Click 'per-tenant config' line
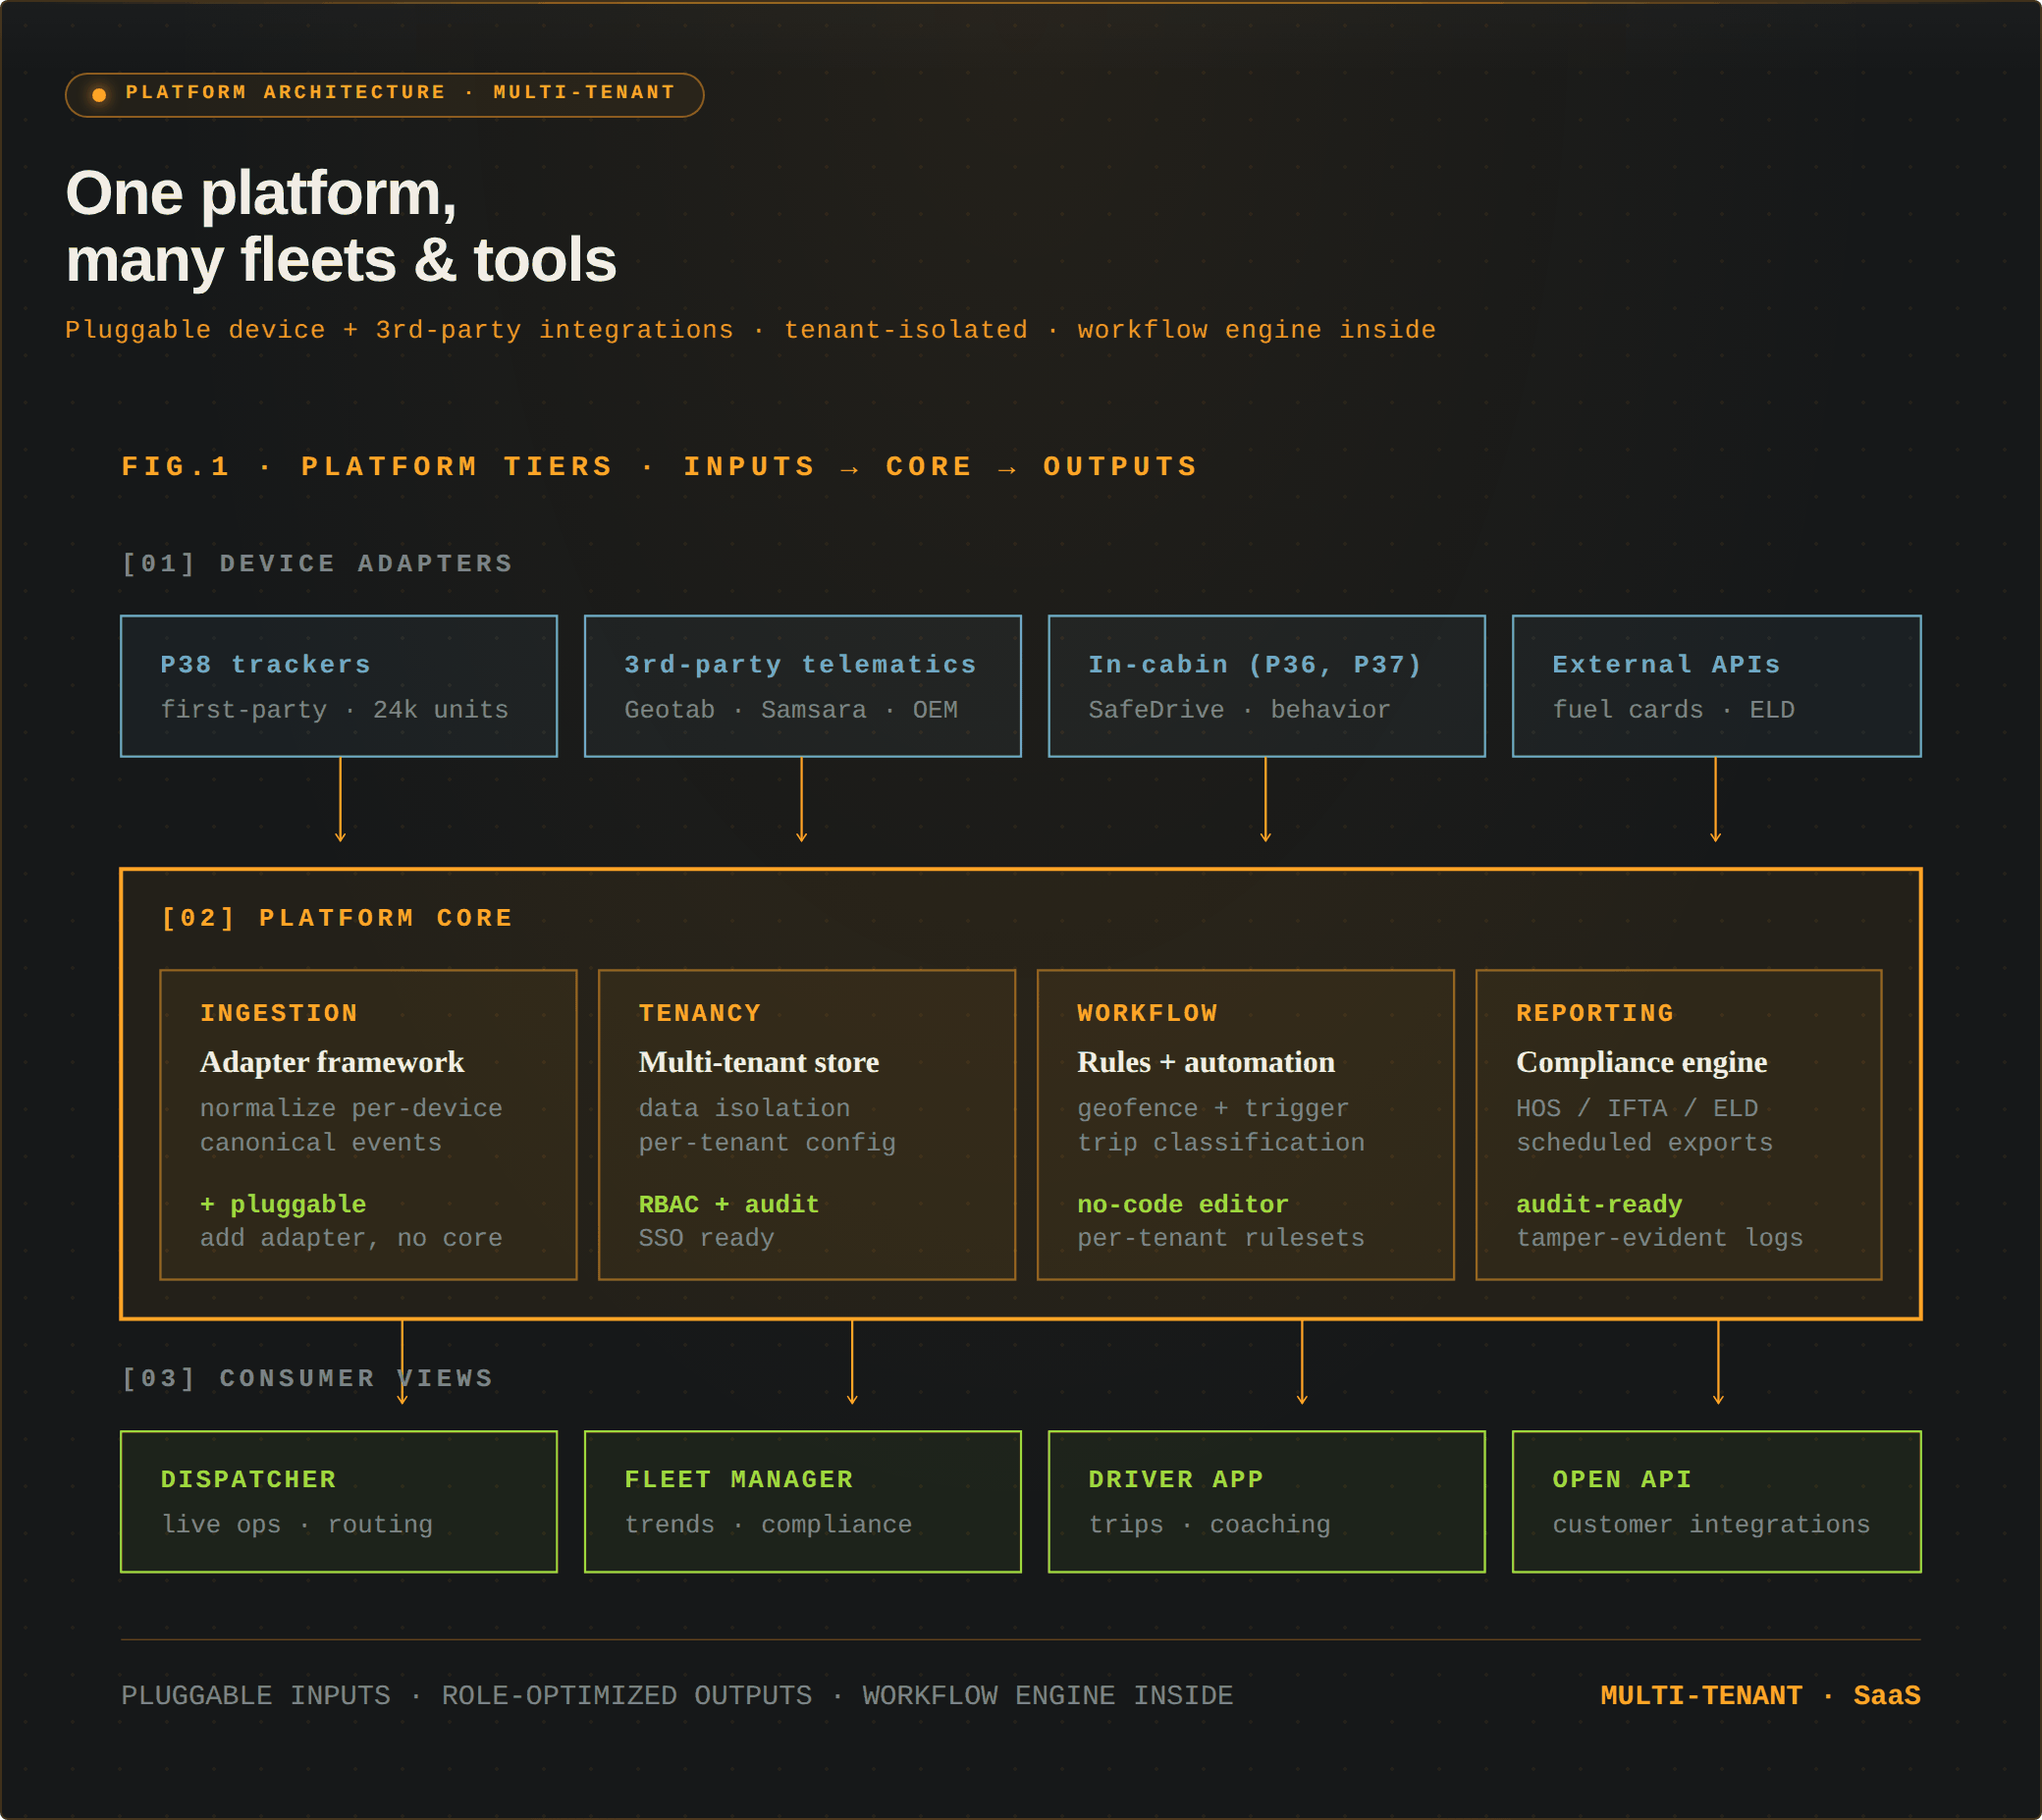This screenshot has height=1820, width=2042. (x=767, y=1142)
